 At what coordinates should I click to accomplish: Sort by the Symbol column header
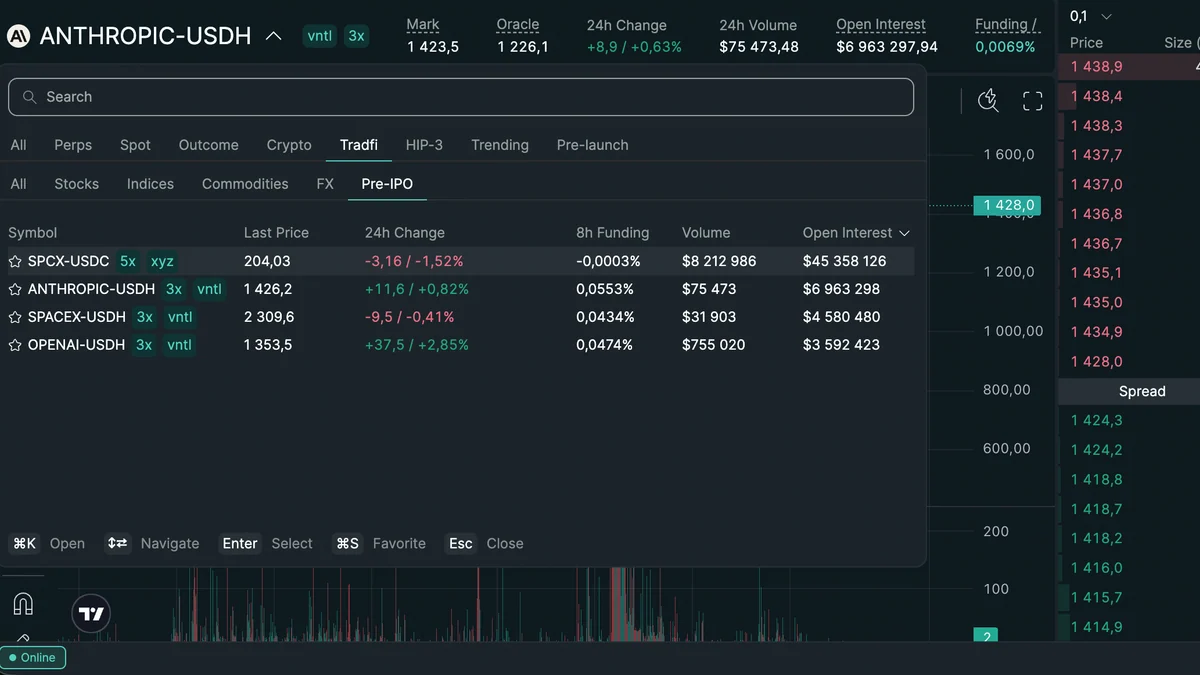pos(33,233)
